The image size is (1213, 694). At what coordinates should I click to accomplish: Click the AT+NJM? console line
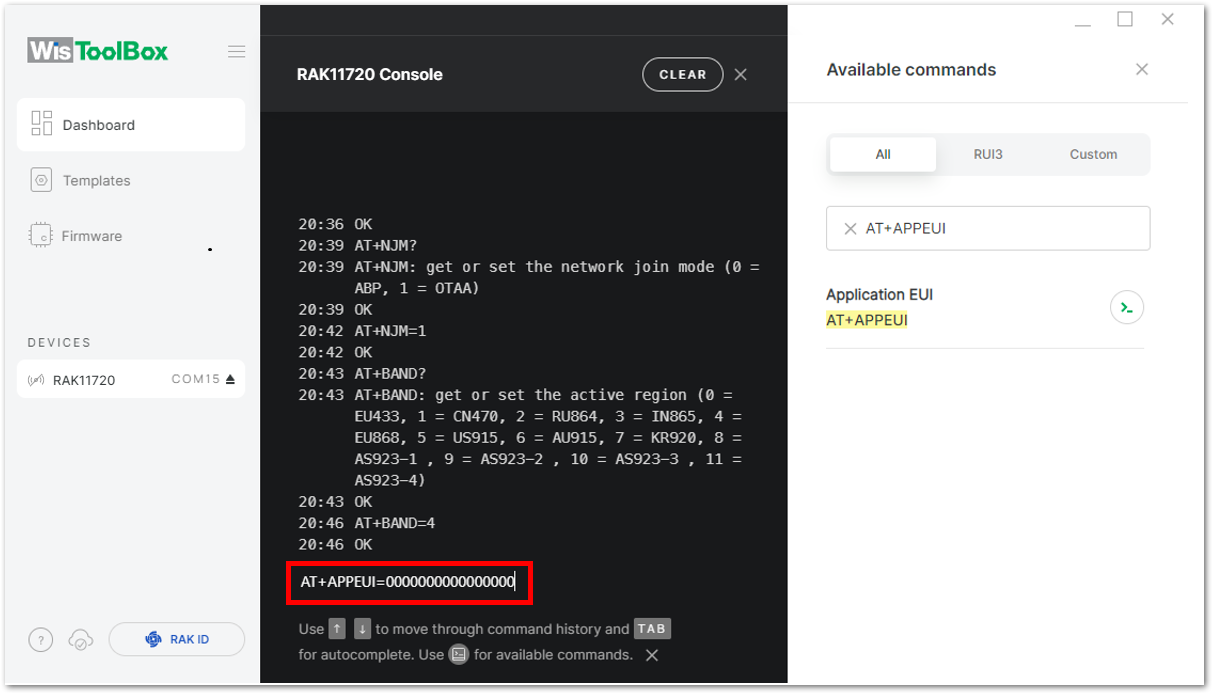(x=387, y=246)
